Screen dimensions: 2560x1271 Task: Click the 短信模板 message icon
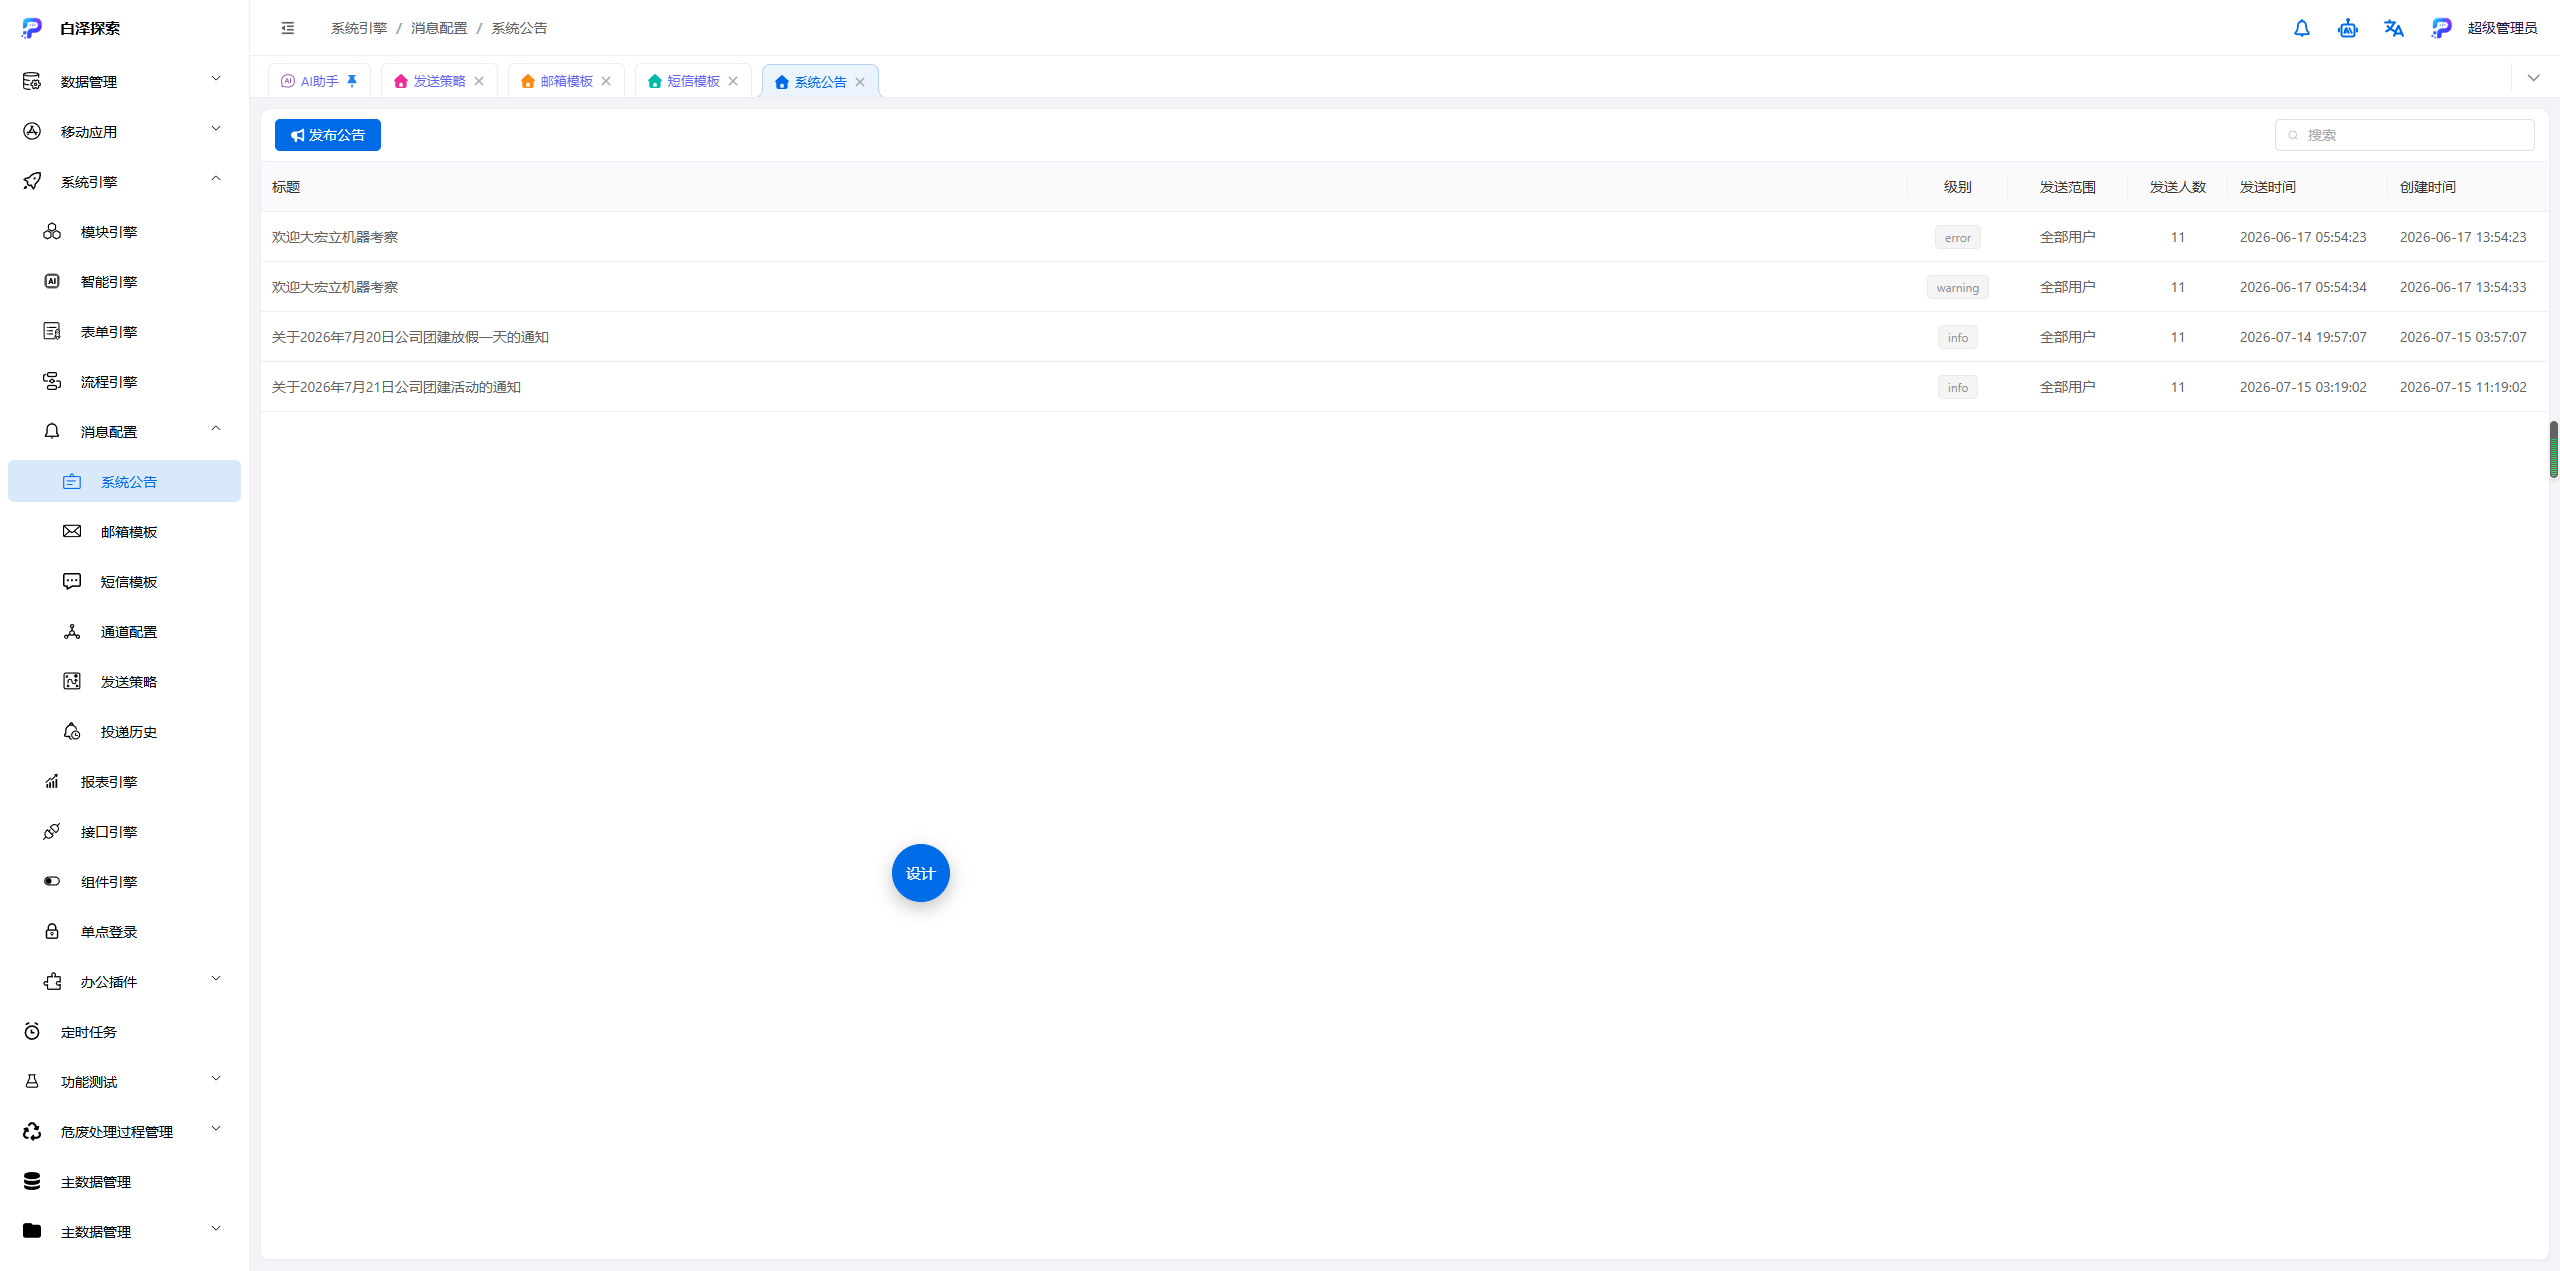pos(72,581)
